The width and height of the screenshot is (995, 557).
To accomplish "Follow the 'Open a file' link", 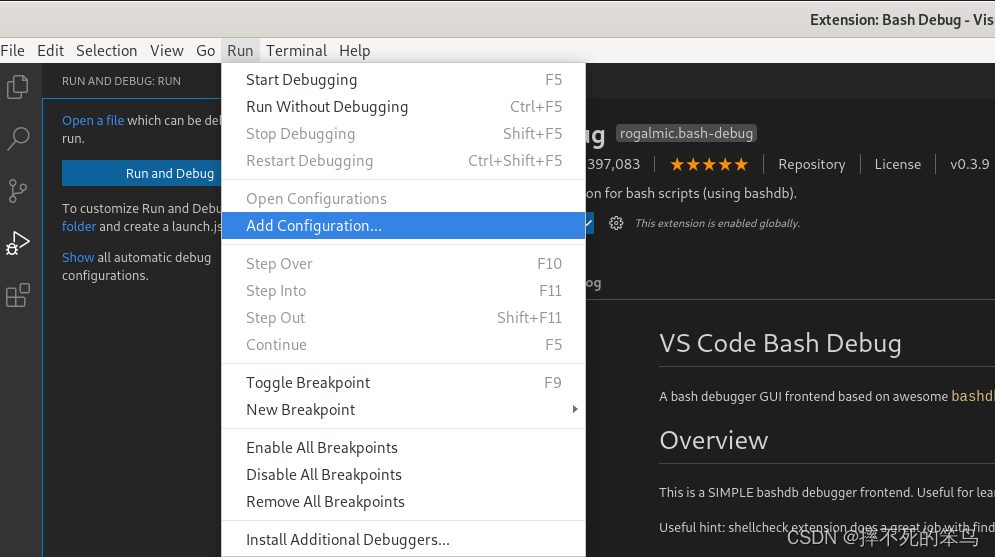I will tap(93, 121).
